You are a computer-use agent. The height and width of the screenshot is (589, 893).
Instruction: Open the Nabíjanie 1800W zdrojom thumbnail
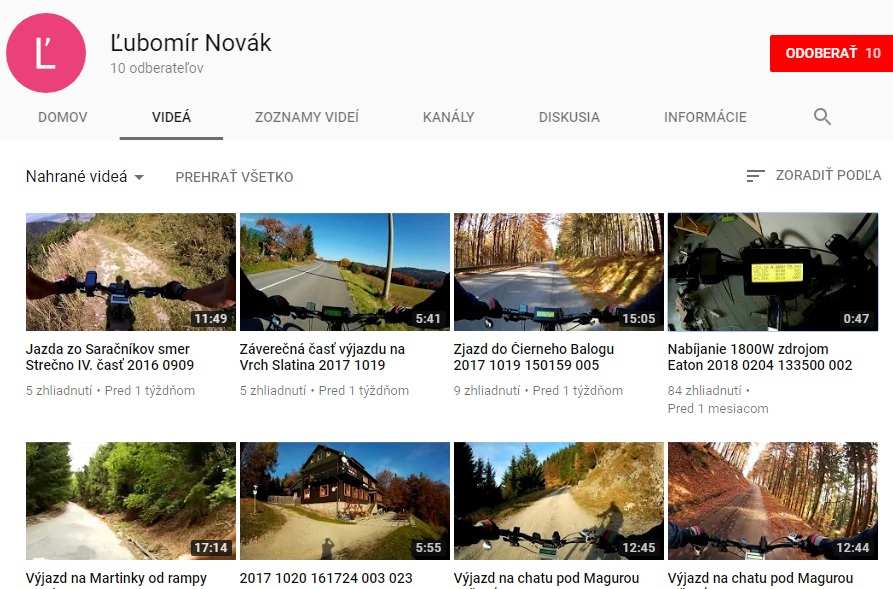click(773, 272)
